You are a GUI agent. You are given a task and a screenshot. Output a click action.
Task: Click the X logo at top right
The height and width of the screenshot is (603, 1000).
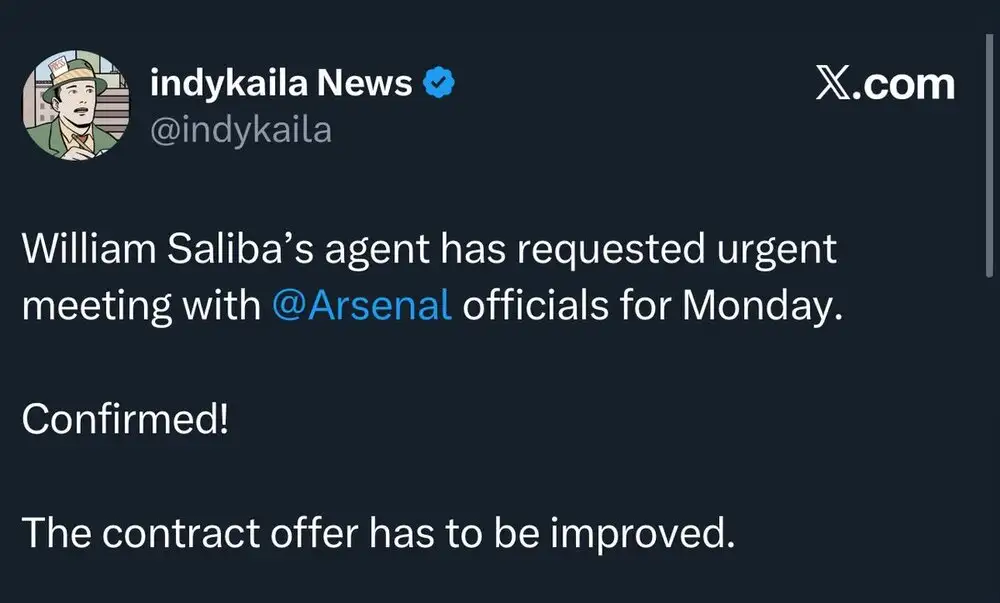[x=834, y=84]
